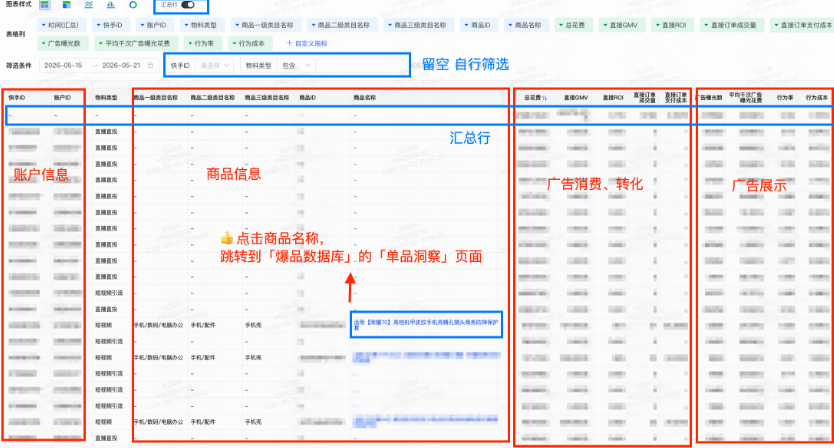The width and height of the screenshot is (834, 448).
Task: Click 手机壳 in the 荣耀70 product row
Action: click(253, 325)
